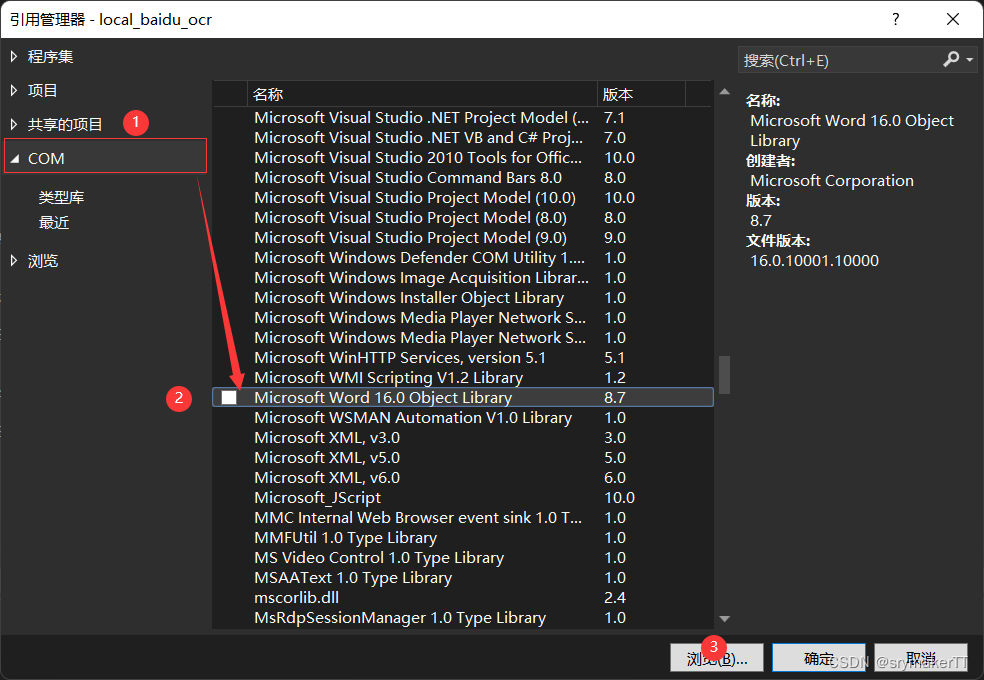Select Microsoft Visual Studio Project Model (10.0)

[x=463, y=198]
